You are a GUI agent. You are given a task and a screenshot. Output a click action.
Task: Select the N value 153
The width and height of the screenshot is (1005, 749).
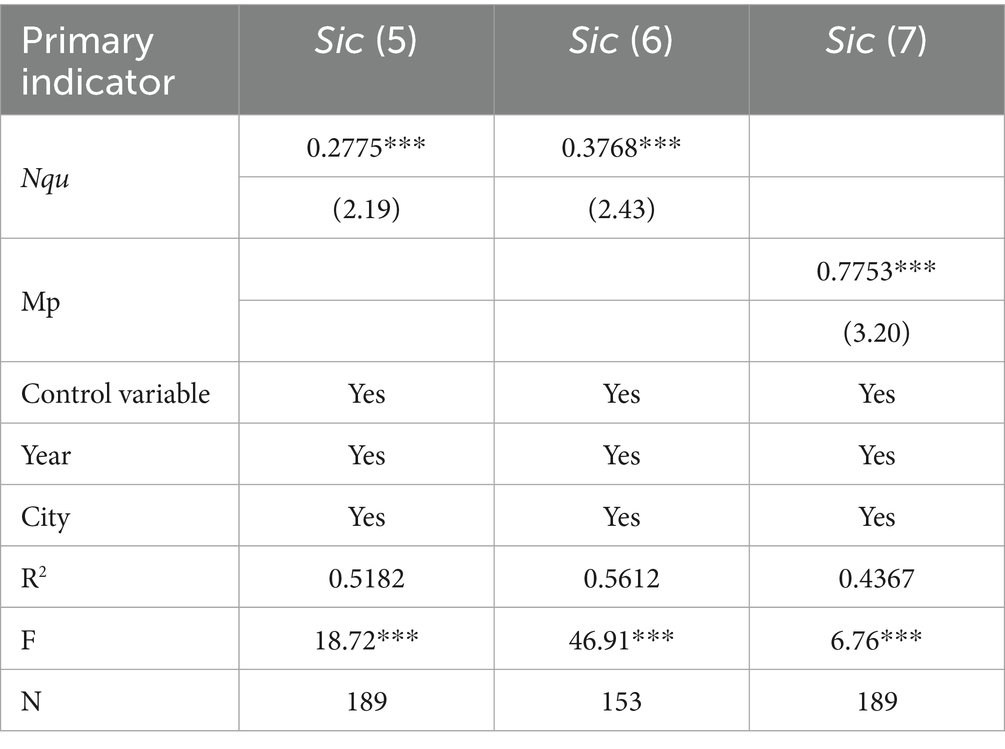tap(621, 702)
